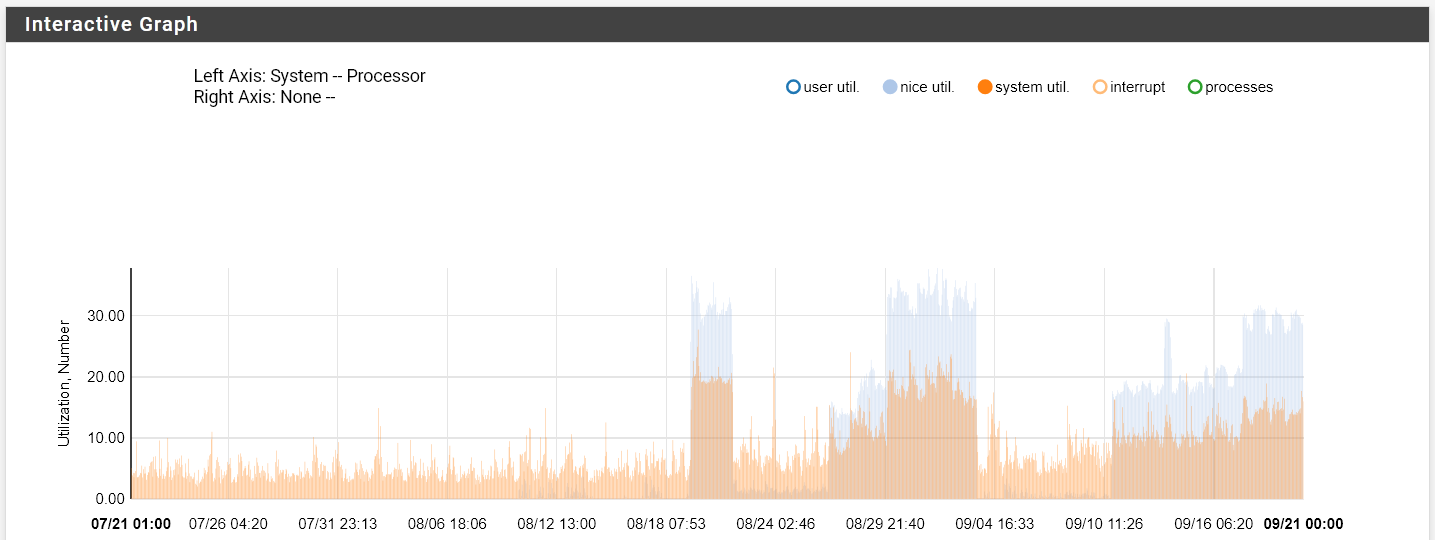
Task: Show the user util. series via its label
Action: click(832, 87)
